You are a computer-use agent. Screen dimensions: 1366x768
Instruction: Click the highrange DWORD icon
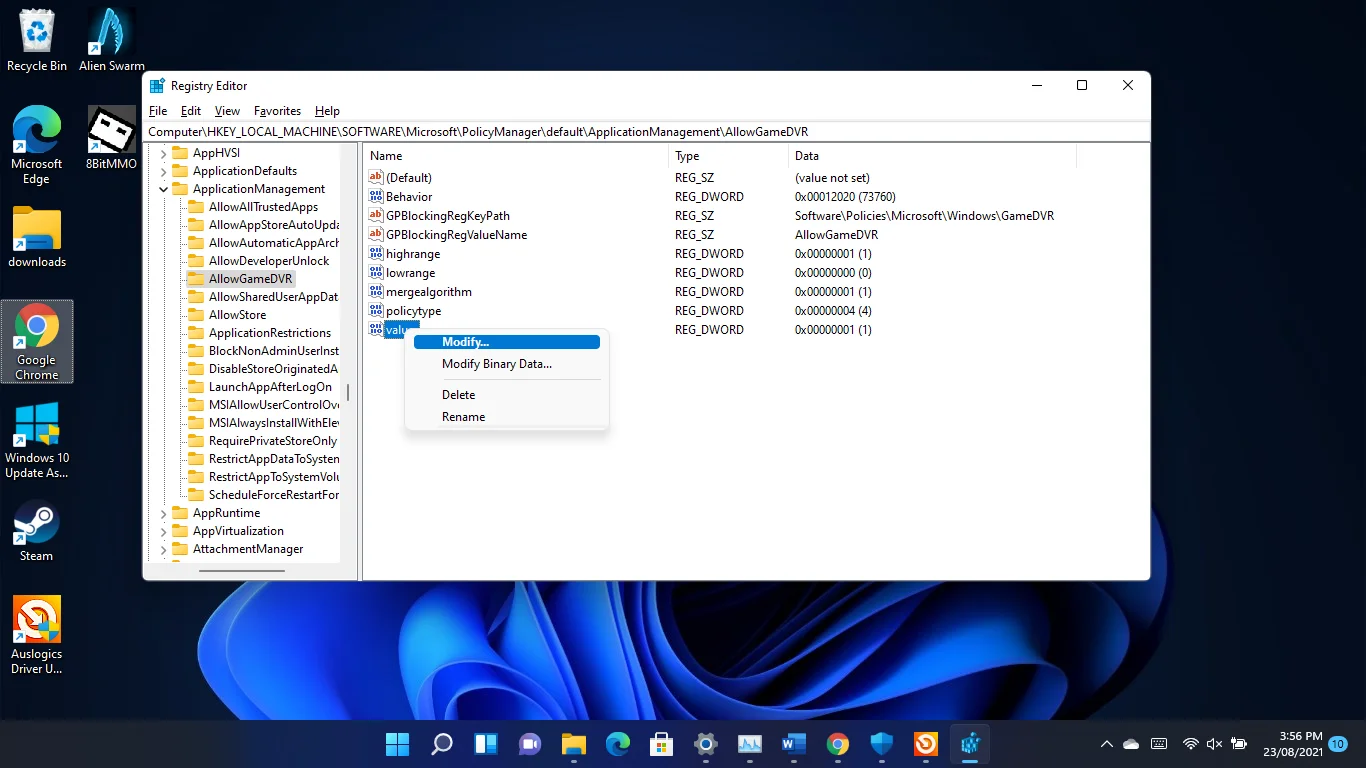tap(376, 253)
